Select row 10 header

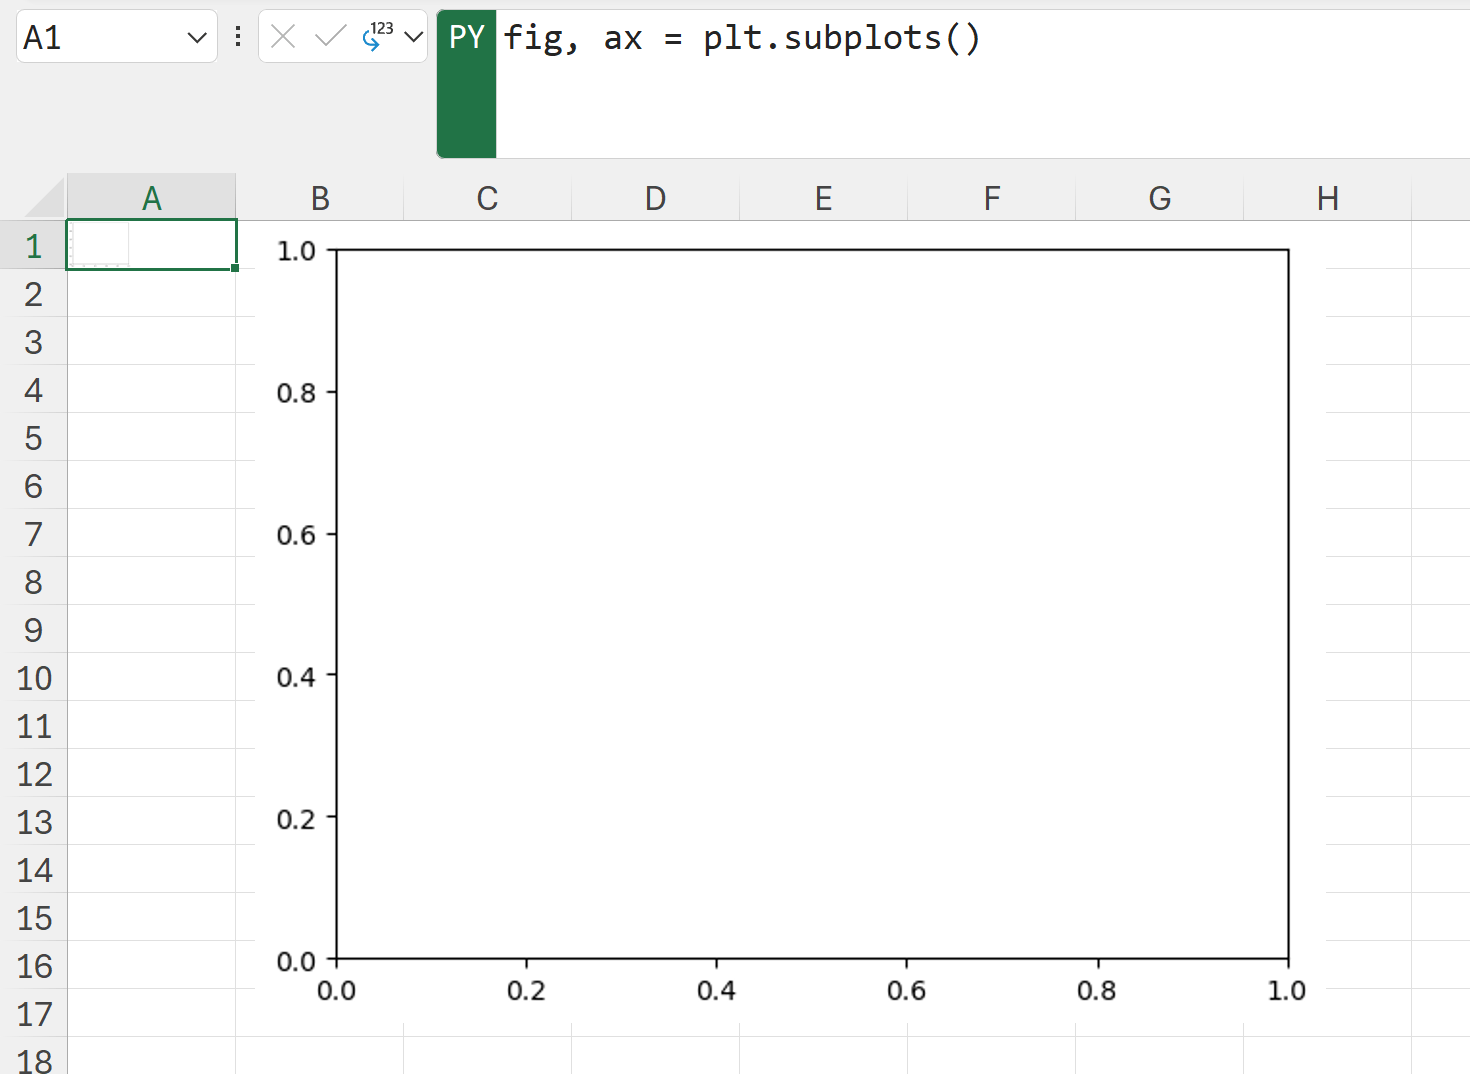pyautogui.click(x=34, y=678)
